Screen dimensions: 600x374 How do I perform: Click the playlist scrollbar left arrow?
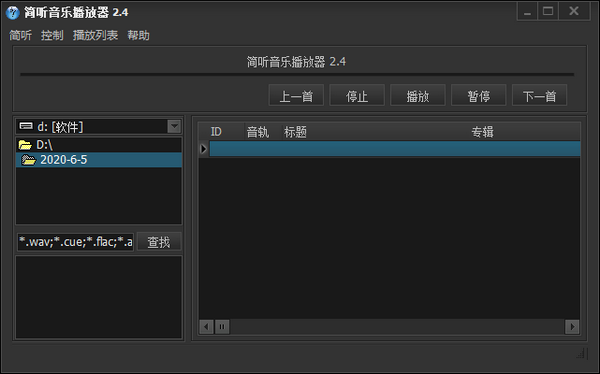[x=206, y=327]
